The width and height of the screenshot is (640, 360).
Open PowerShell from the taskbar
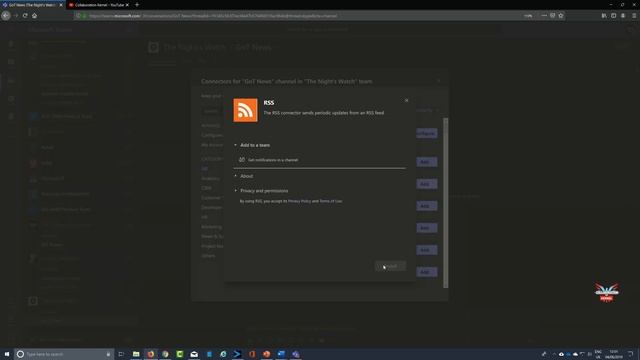pos(237,354)
